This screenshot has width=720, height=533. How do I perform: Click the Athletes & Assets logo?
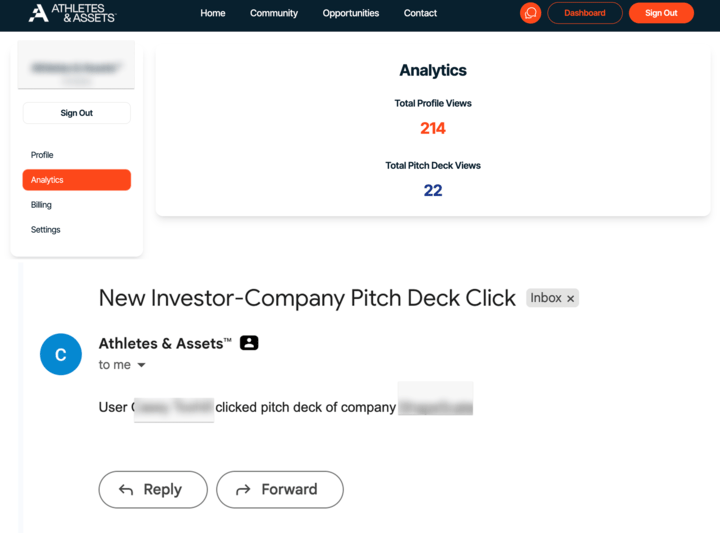coord(72,13)
